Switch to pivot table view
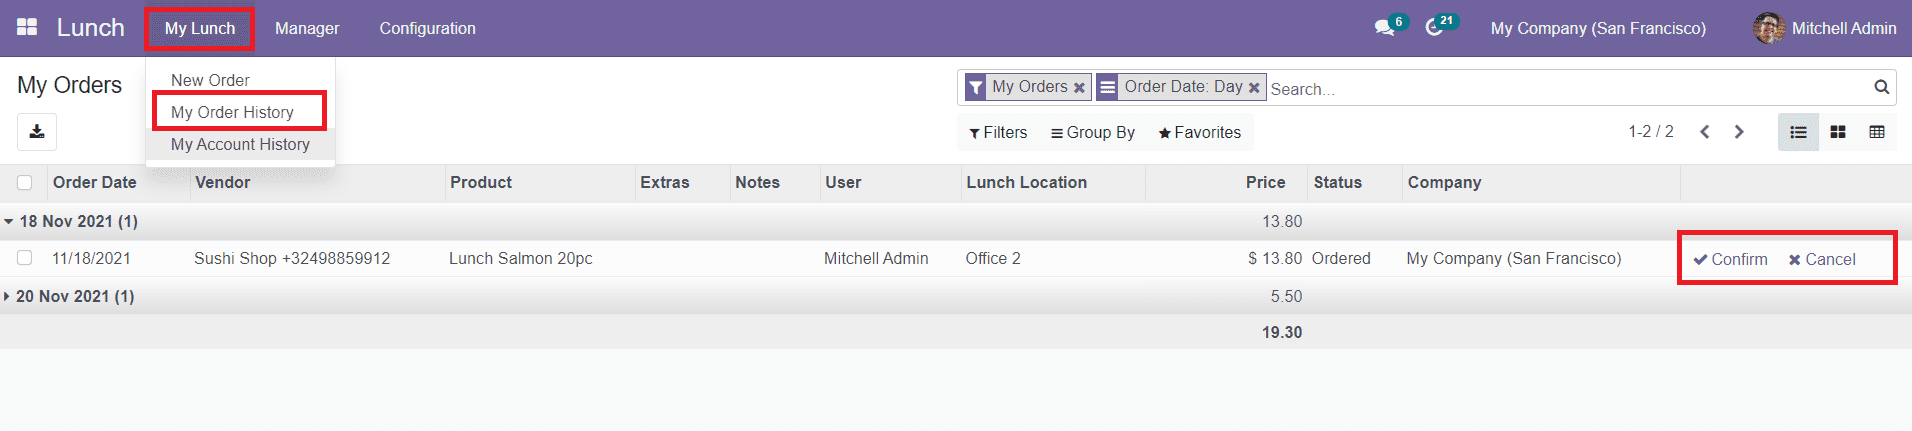 point(1877,132)
